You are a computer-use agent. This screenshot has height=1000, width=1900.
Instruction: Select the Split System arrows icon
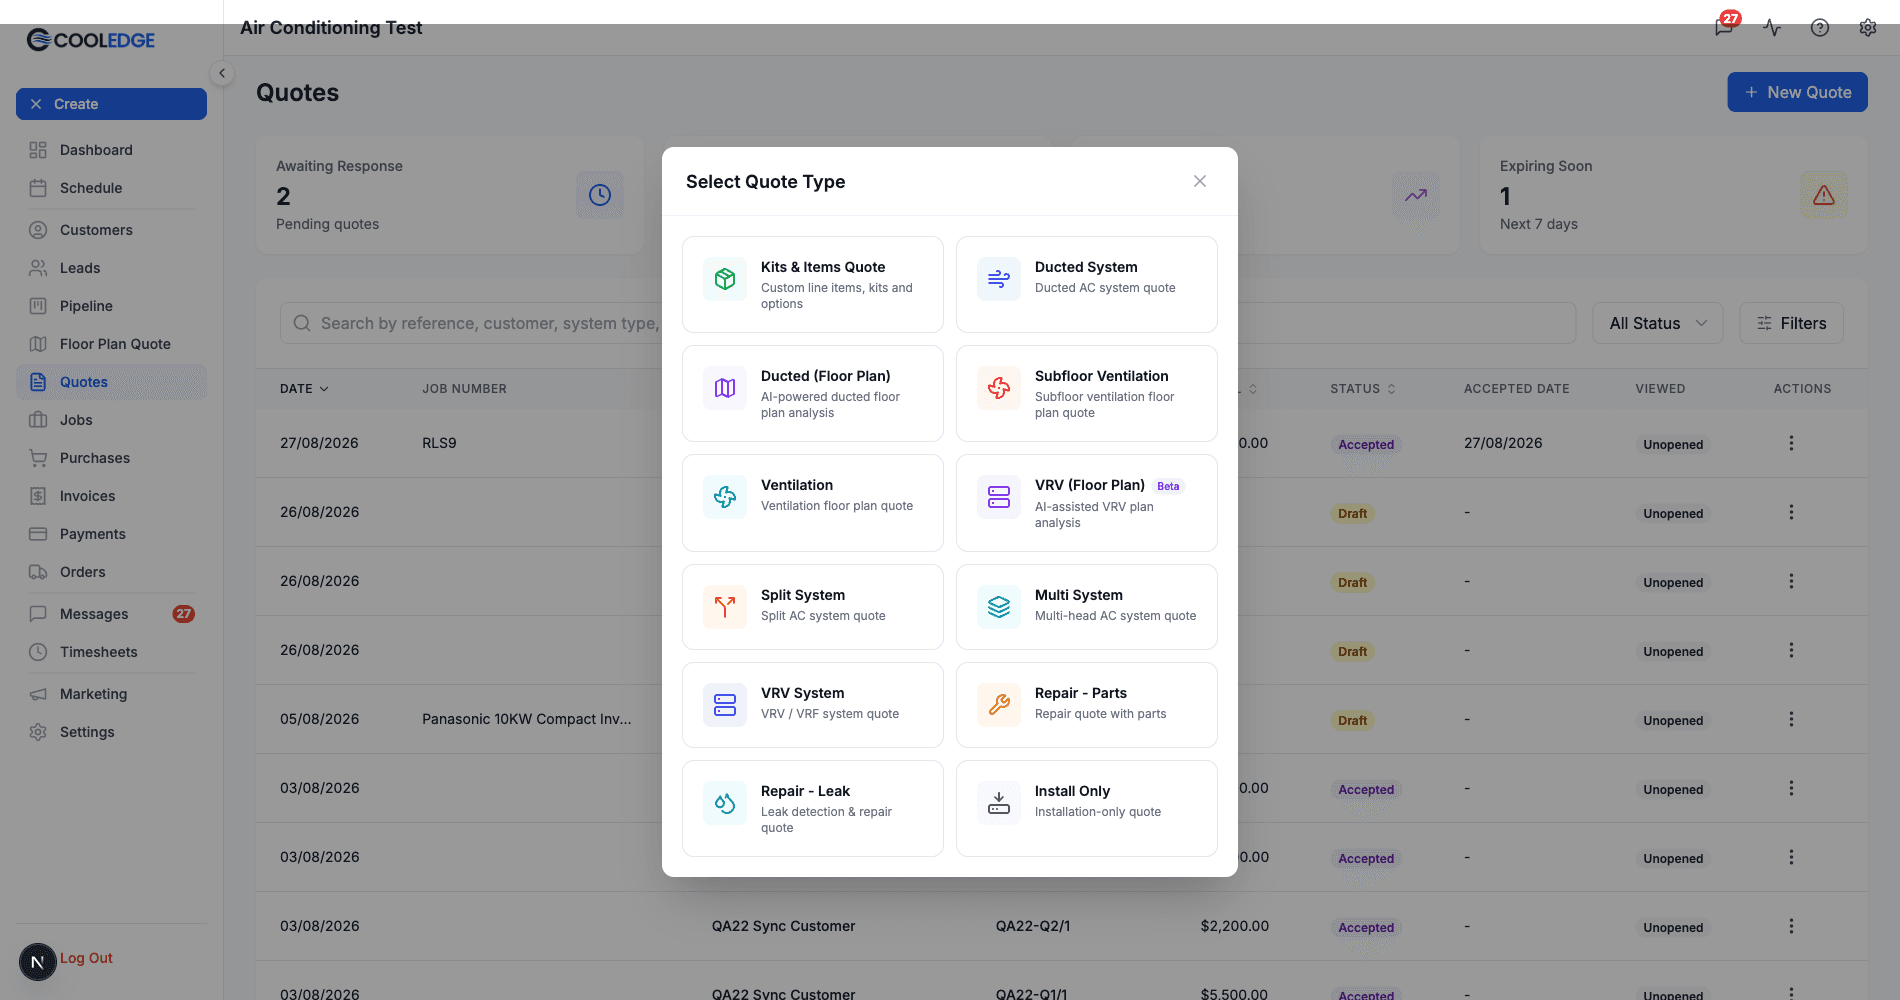pyautogui.click(x=725, y=607)
